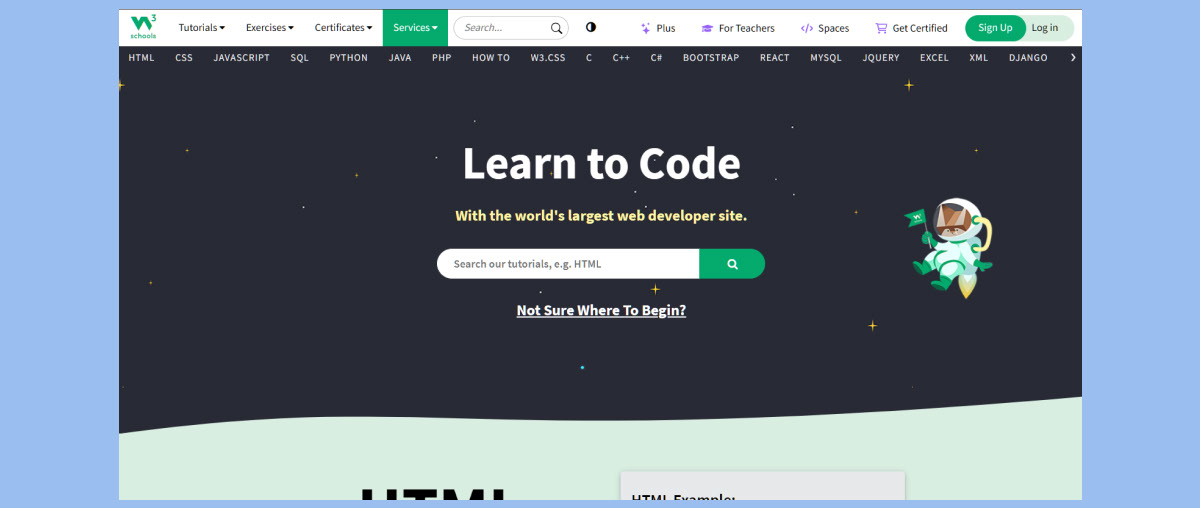
Task: Expand the Tutorials dropdown
Action: tap(202, 28)
